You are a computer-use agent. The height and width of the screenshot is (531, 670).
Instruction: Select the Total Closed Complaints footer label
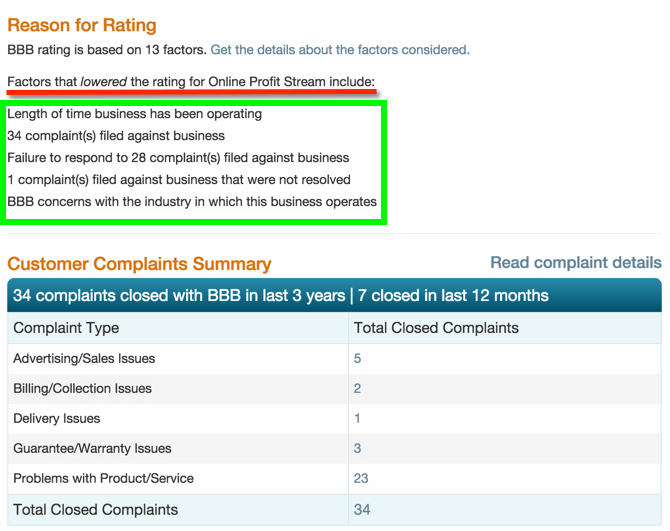(96, 510)
